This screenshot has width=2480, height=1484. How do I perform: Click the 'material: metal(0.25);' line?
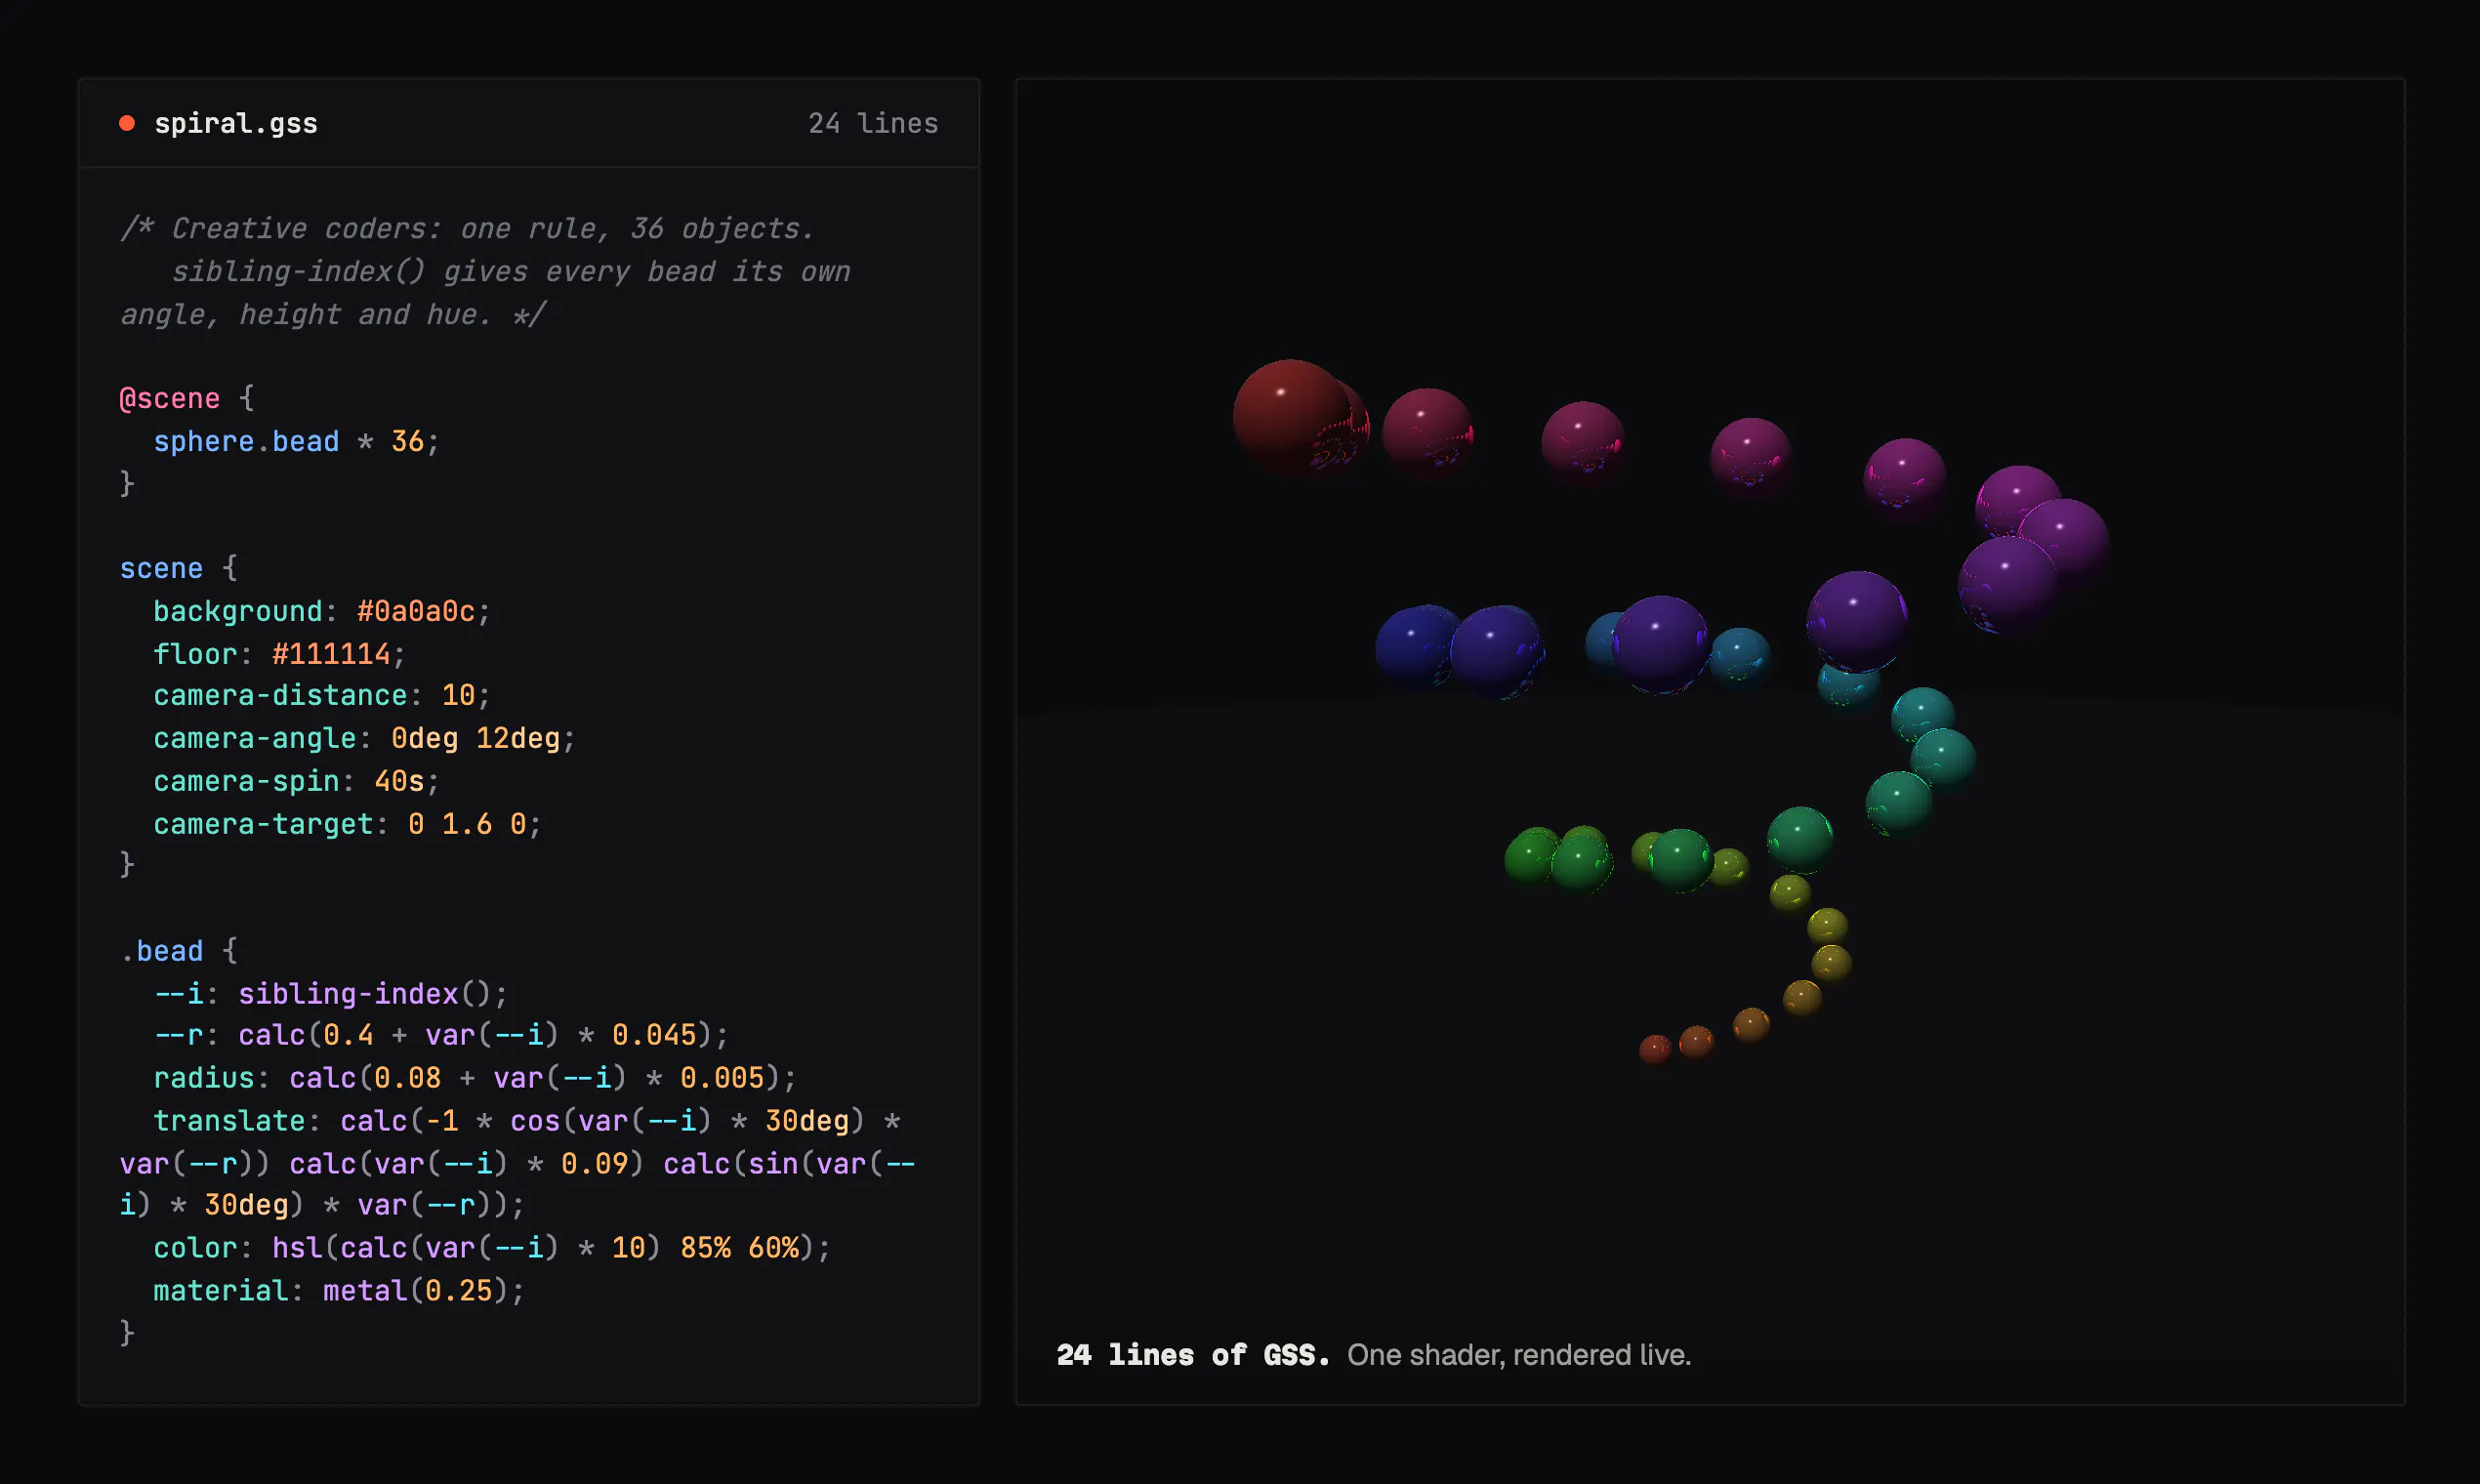click(x=339, y=1291)
